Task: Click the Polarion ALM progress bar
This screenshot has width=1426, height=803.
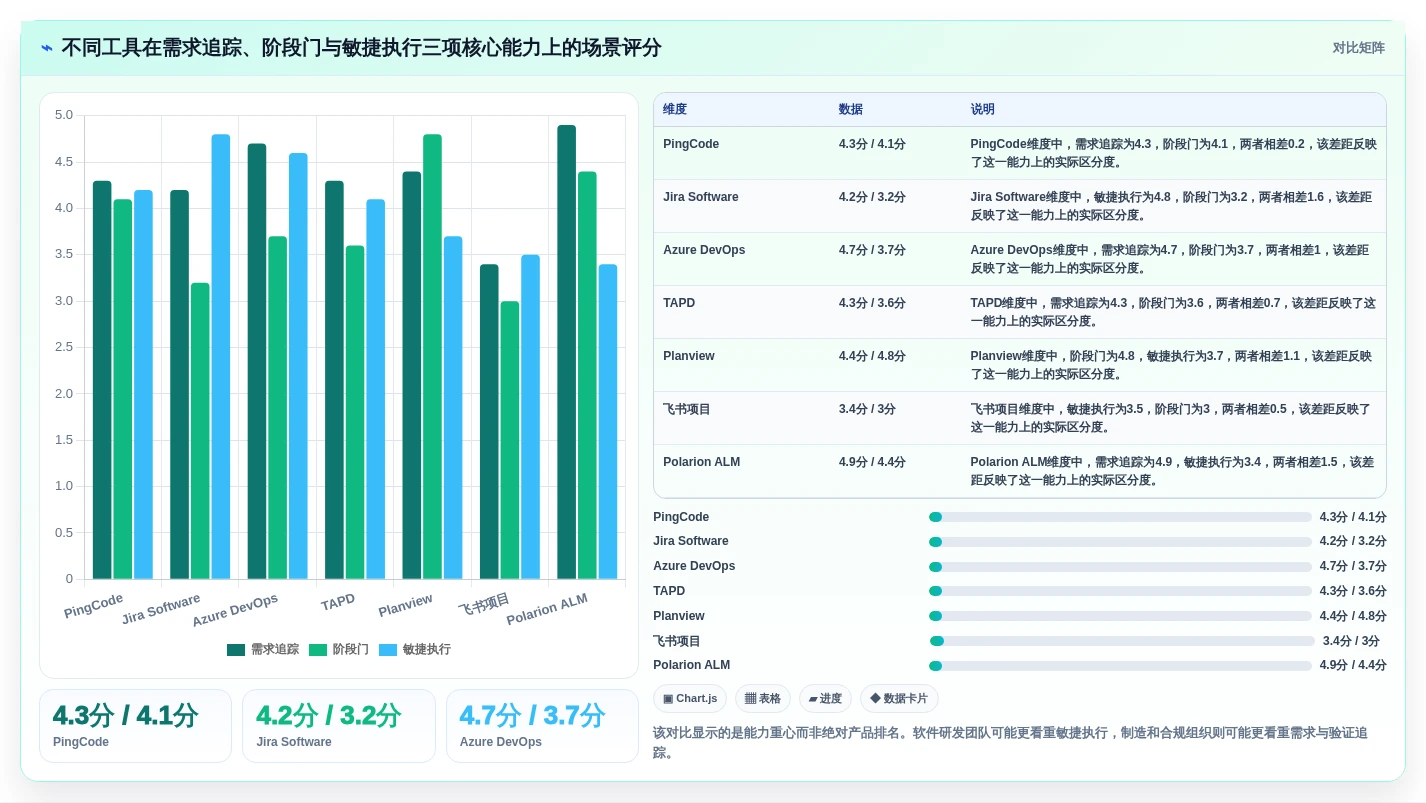Action: pos(1120,666)
